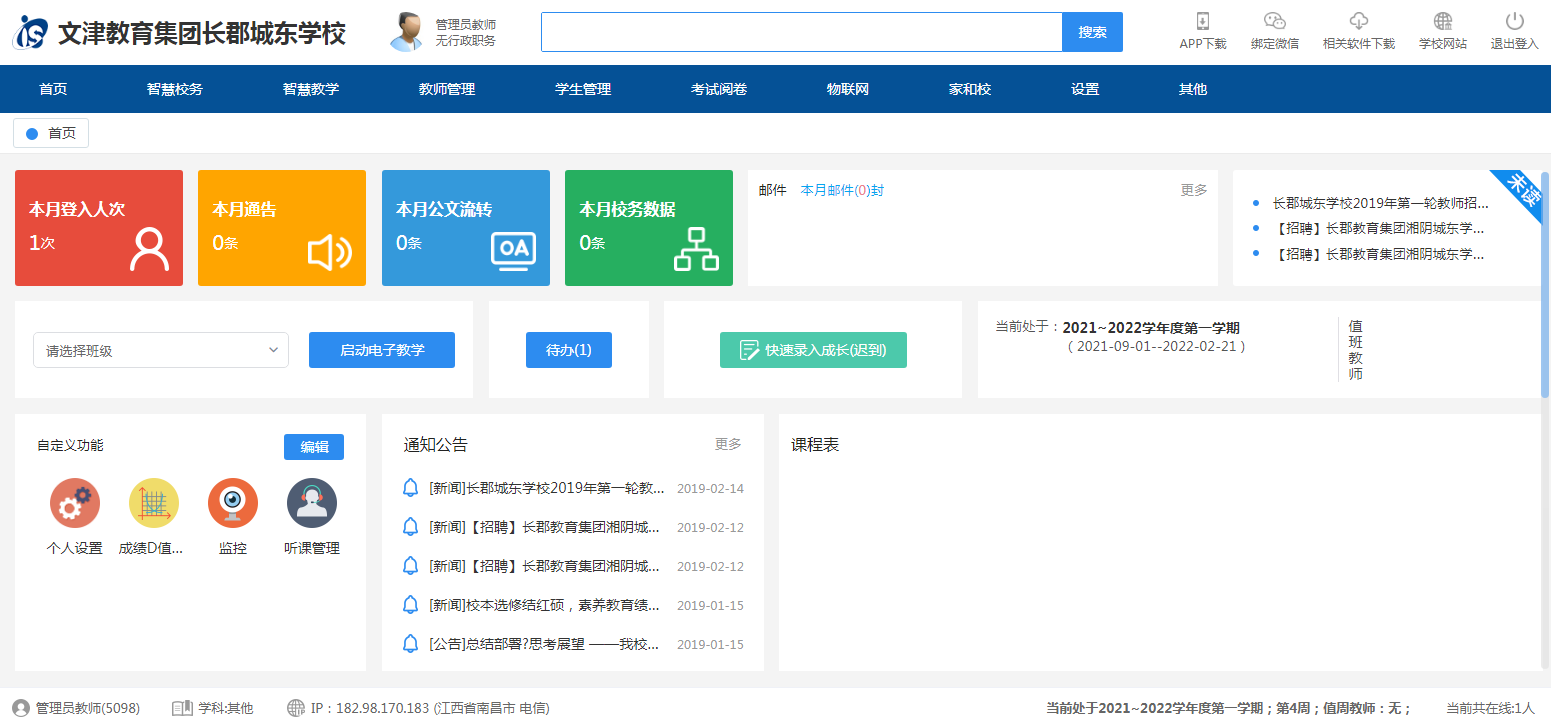Click the school logo icon

tap(30, 32)
